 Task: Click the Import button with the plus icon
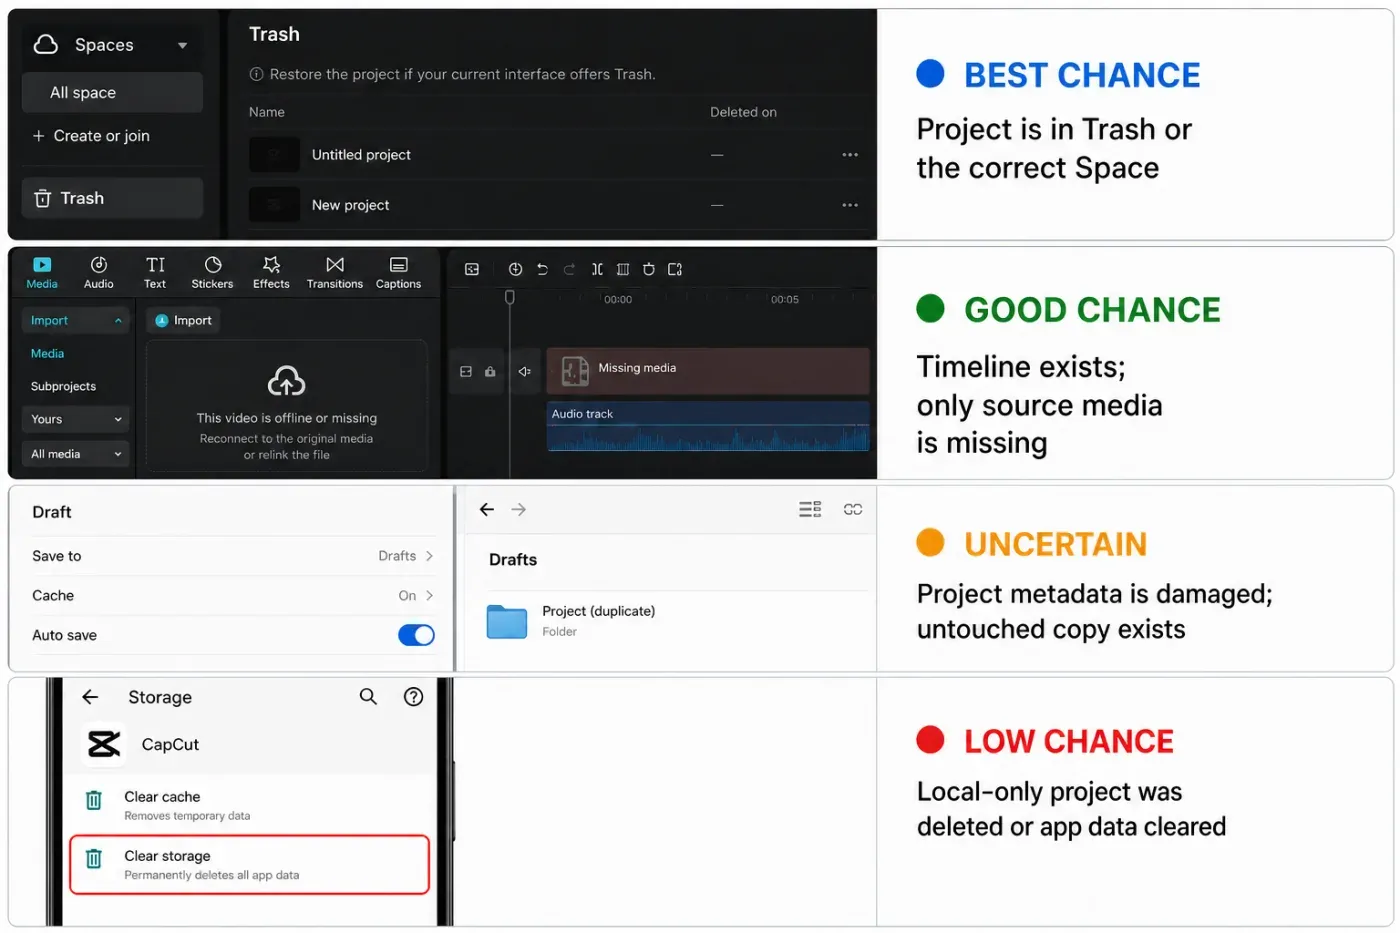184,321
